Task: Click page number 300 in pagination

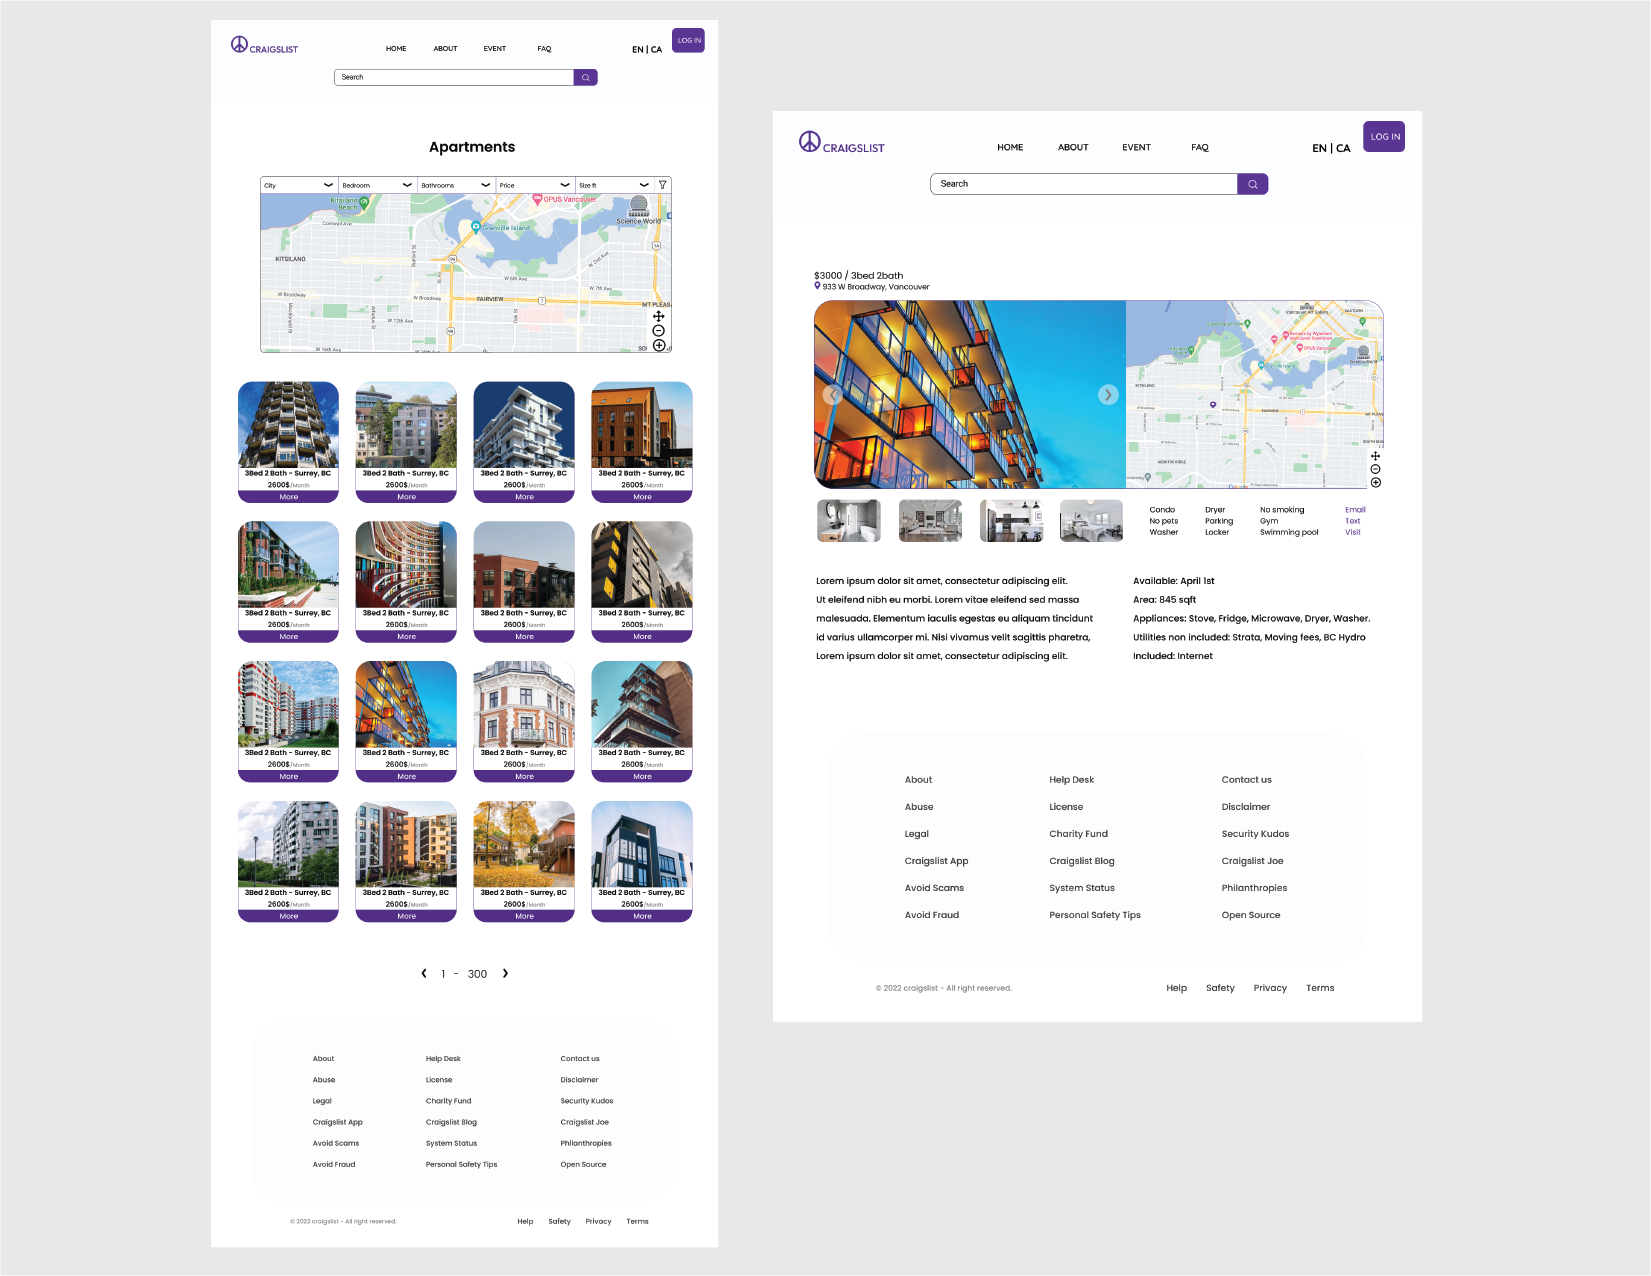Action: pos(477,974)
